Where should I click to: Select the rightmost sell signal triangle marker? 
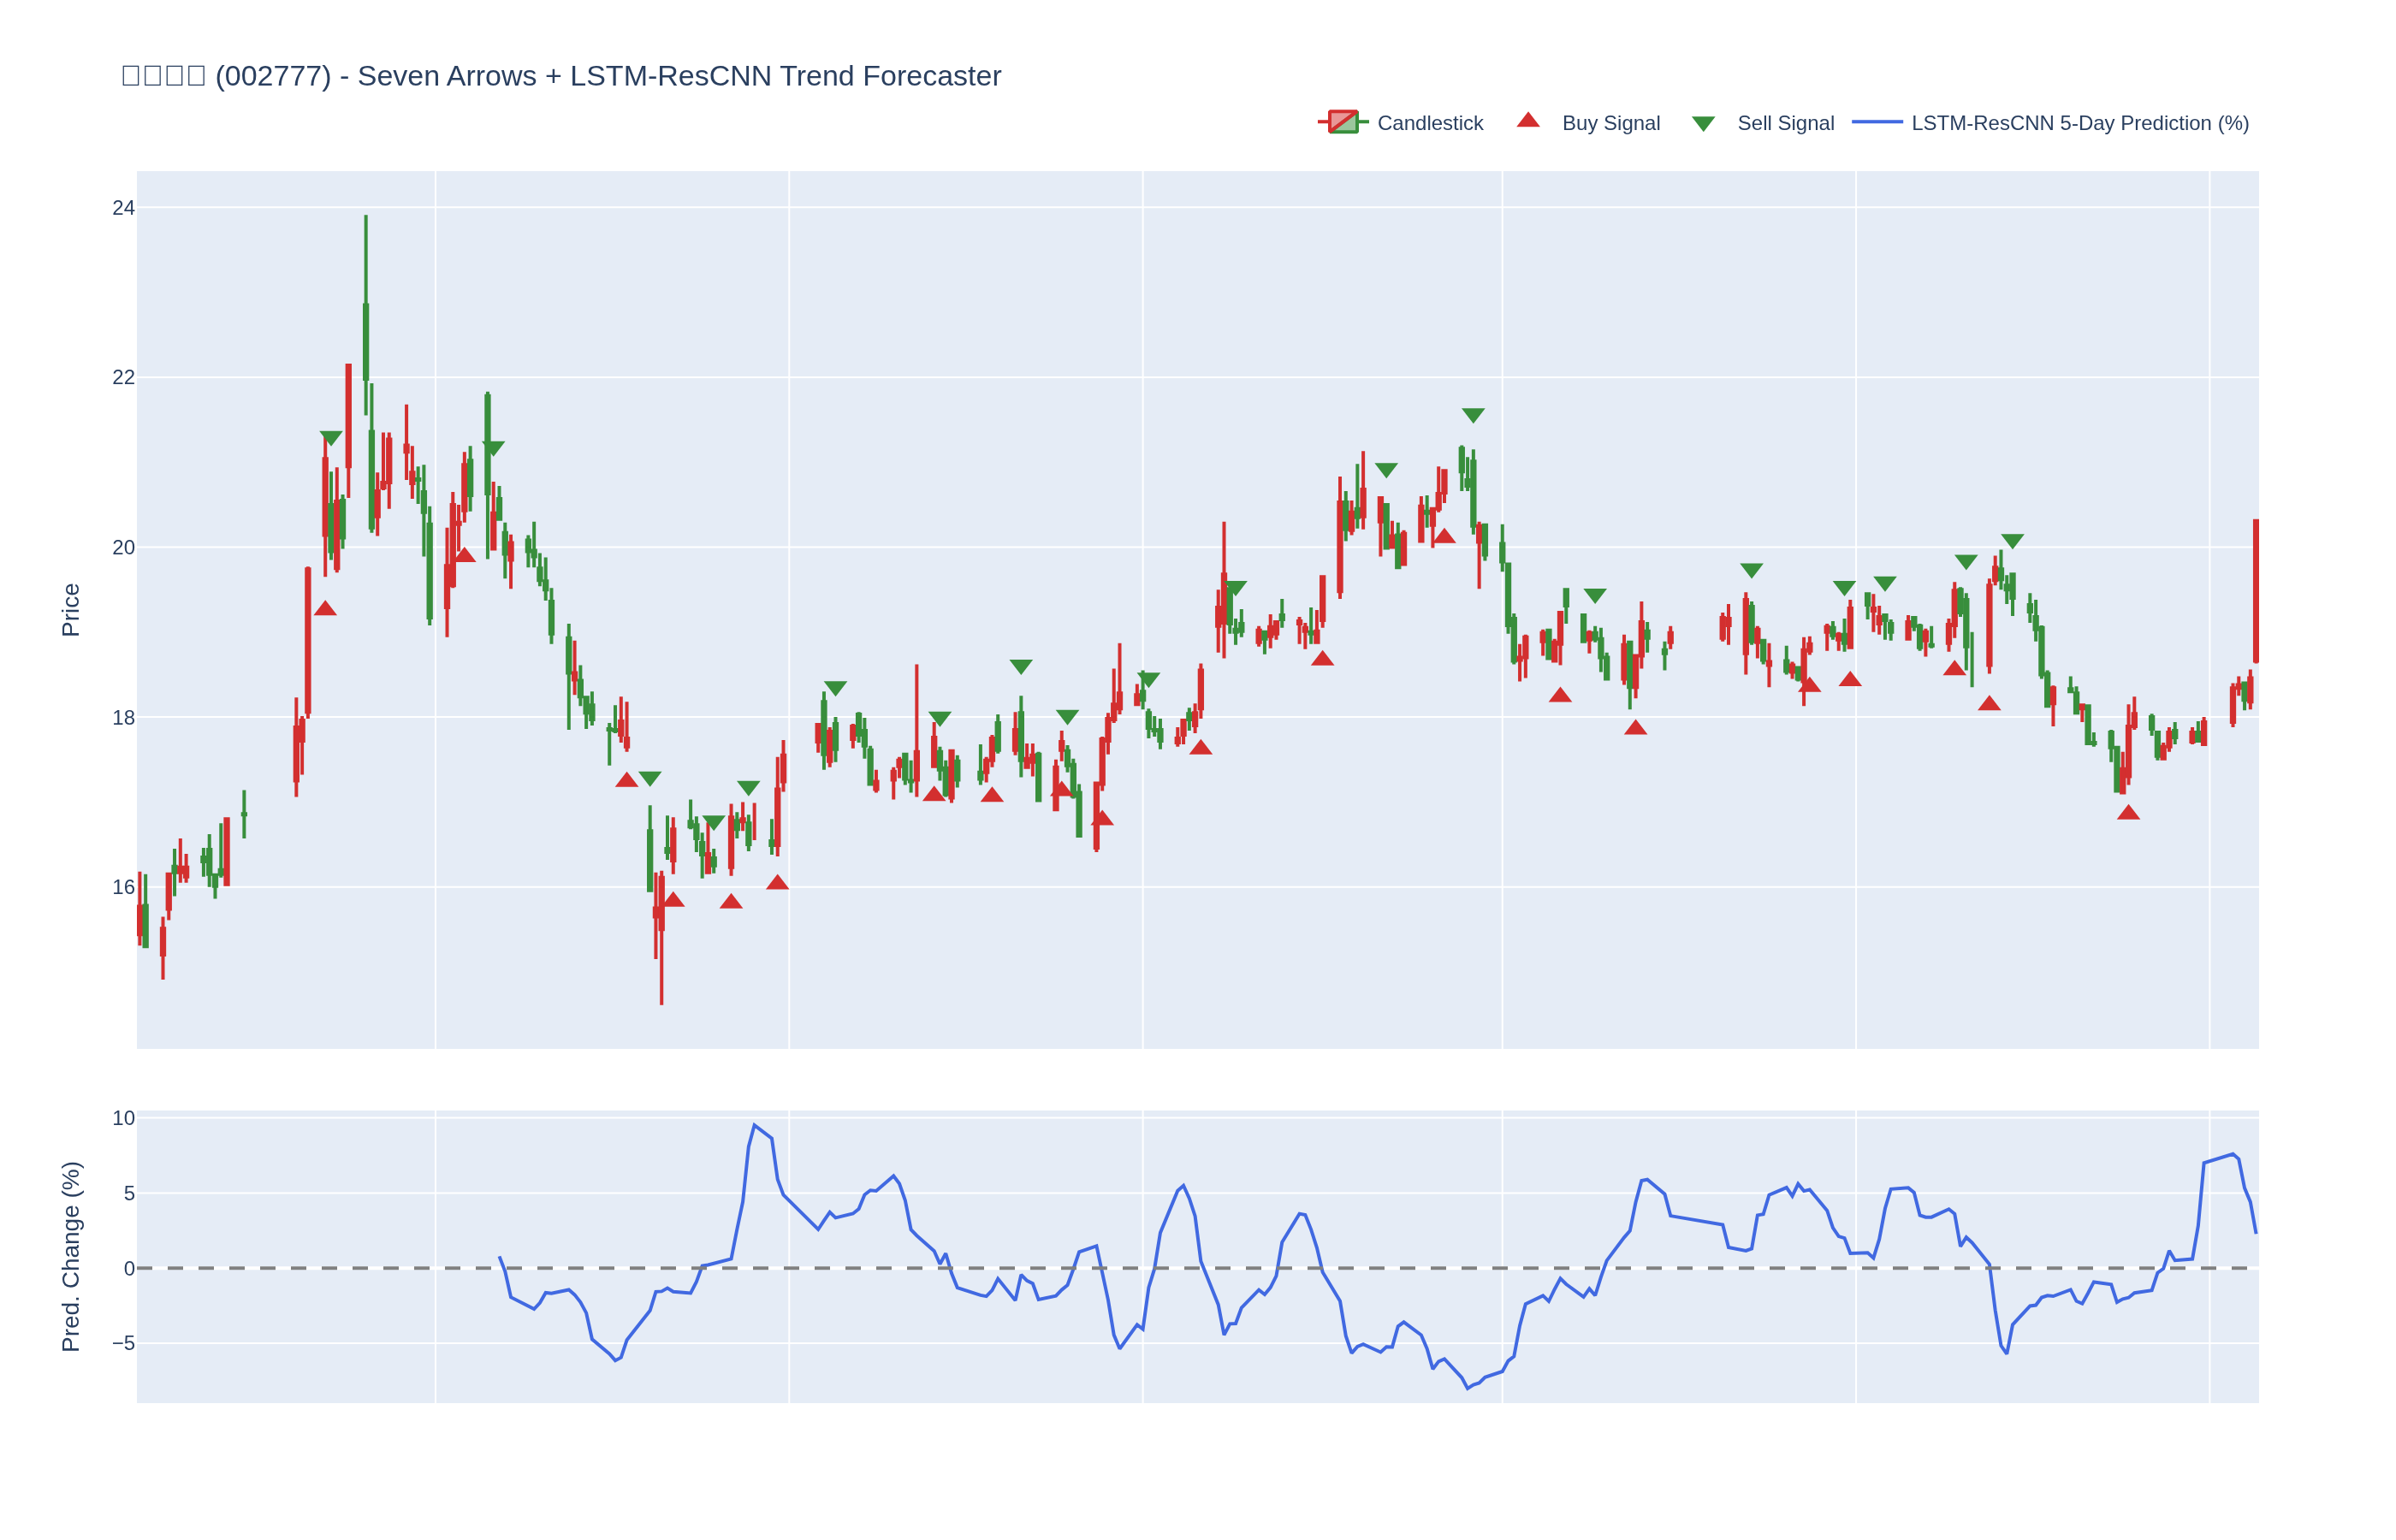(2012, 541)
